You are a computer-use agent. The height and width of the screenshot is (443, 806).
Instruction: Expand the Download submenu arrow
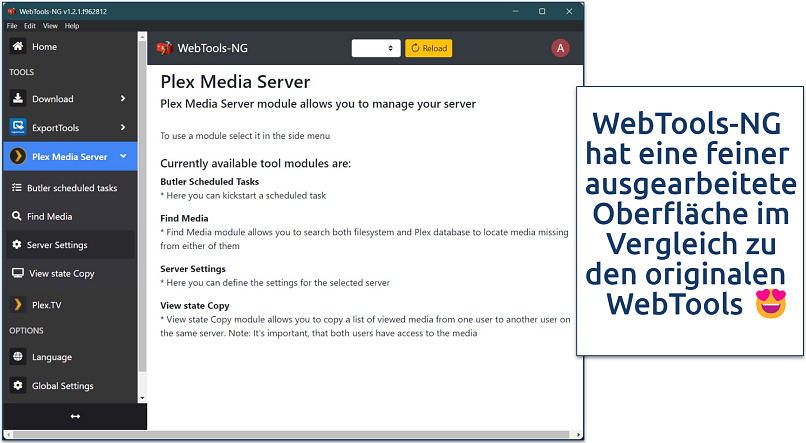coord(123,99)
